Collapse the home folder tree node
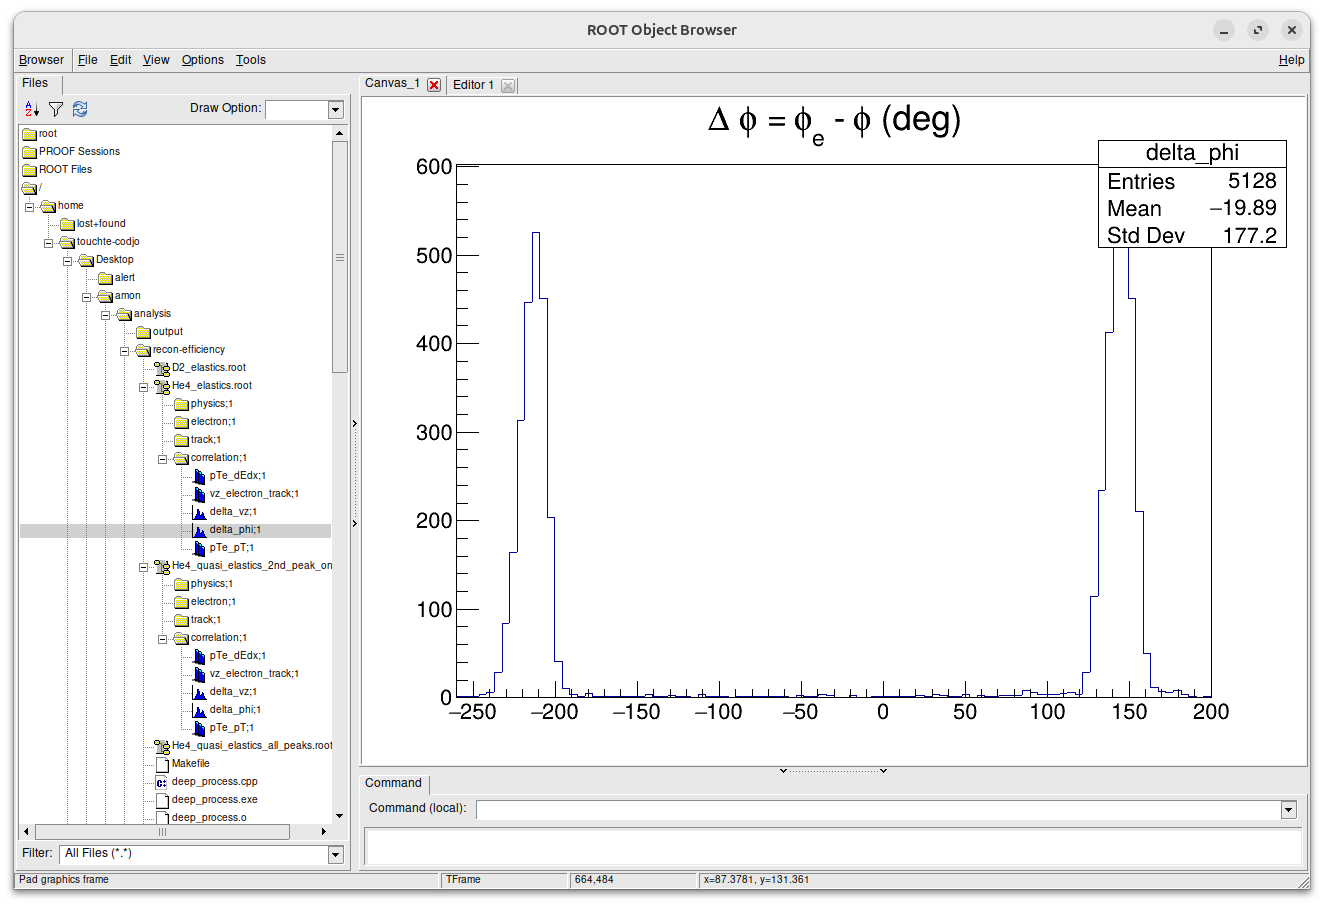Image resolution: width=1324 pixels, height=906 pixels. click(x=29, y=207)
